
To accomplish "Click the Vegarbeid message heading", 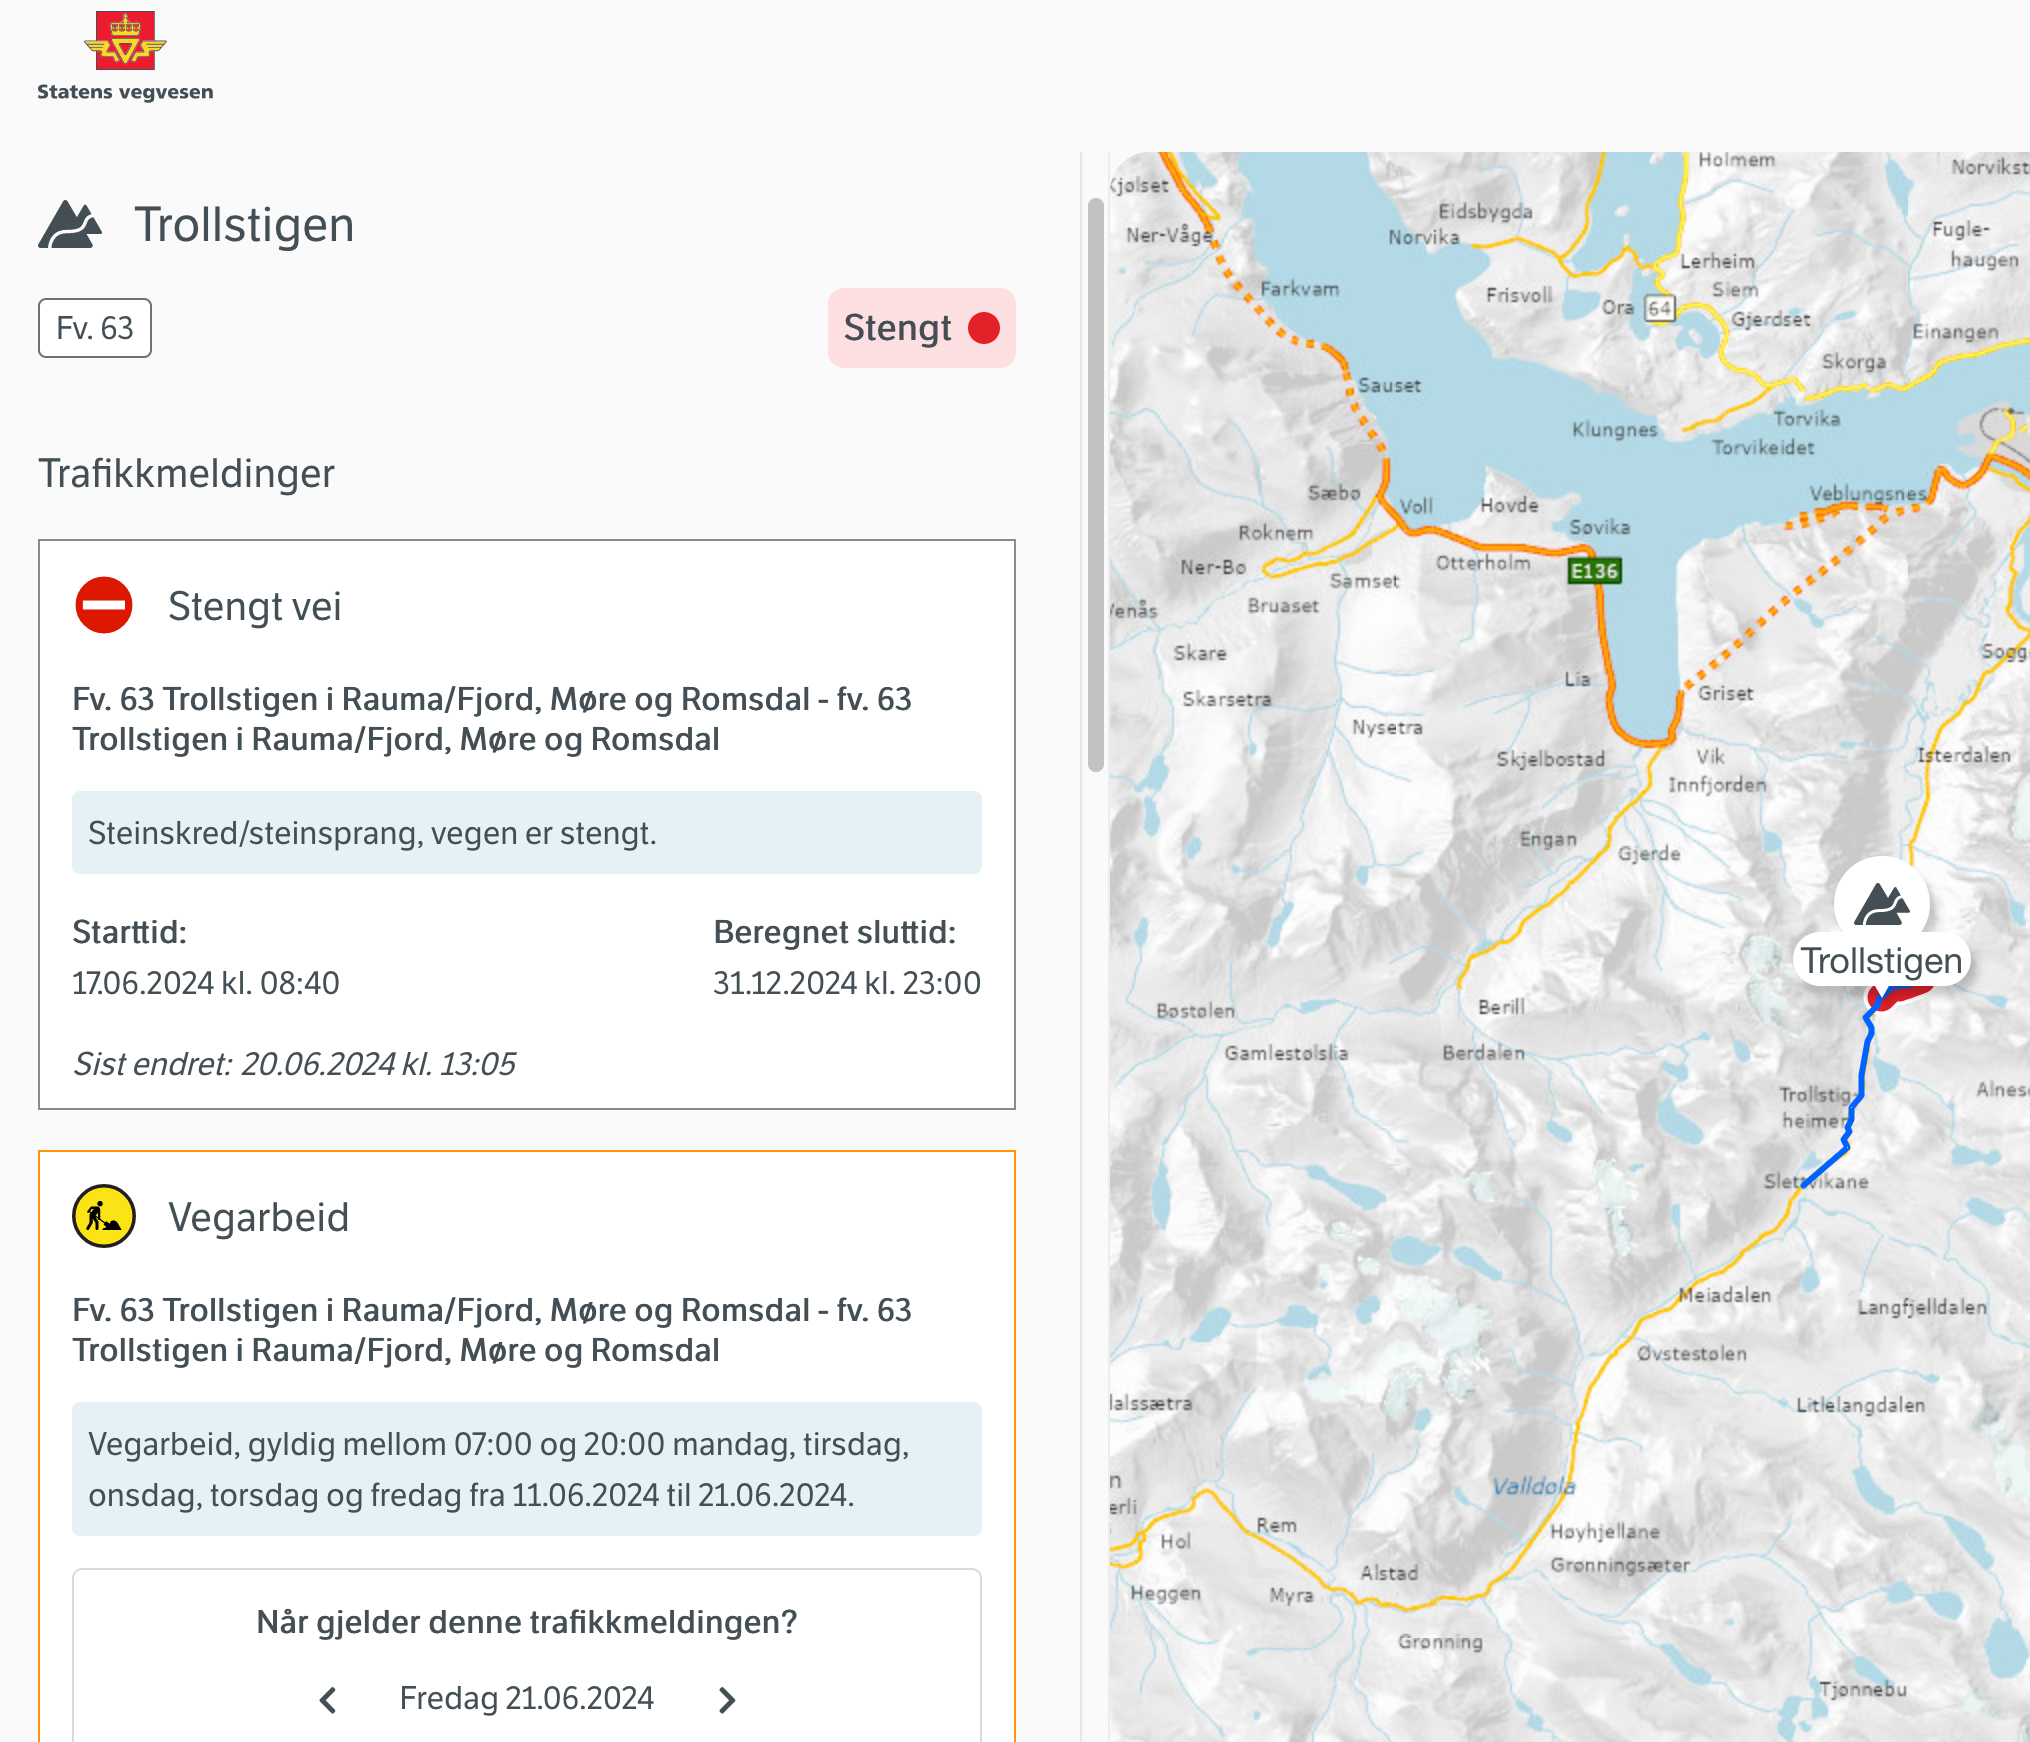I will click(x=258, y=1217).
